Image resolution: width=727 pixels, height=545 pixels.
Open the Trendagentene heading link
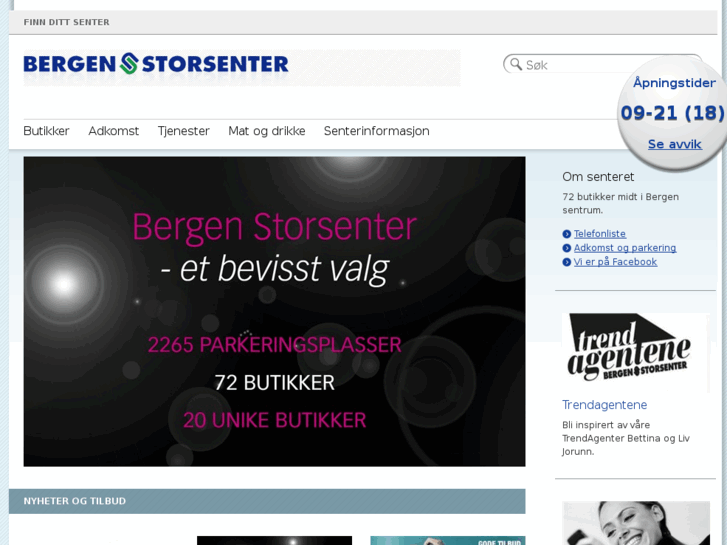click(605, 404)
